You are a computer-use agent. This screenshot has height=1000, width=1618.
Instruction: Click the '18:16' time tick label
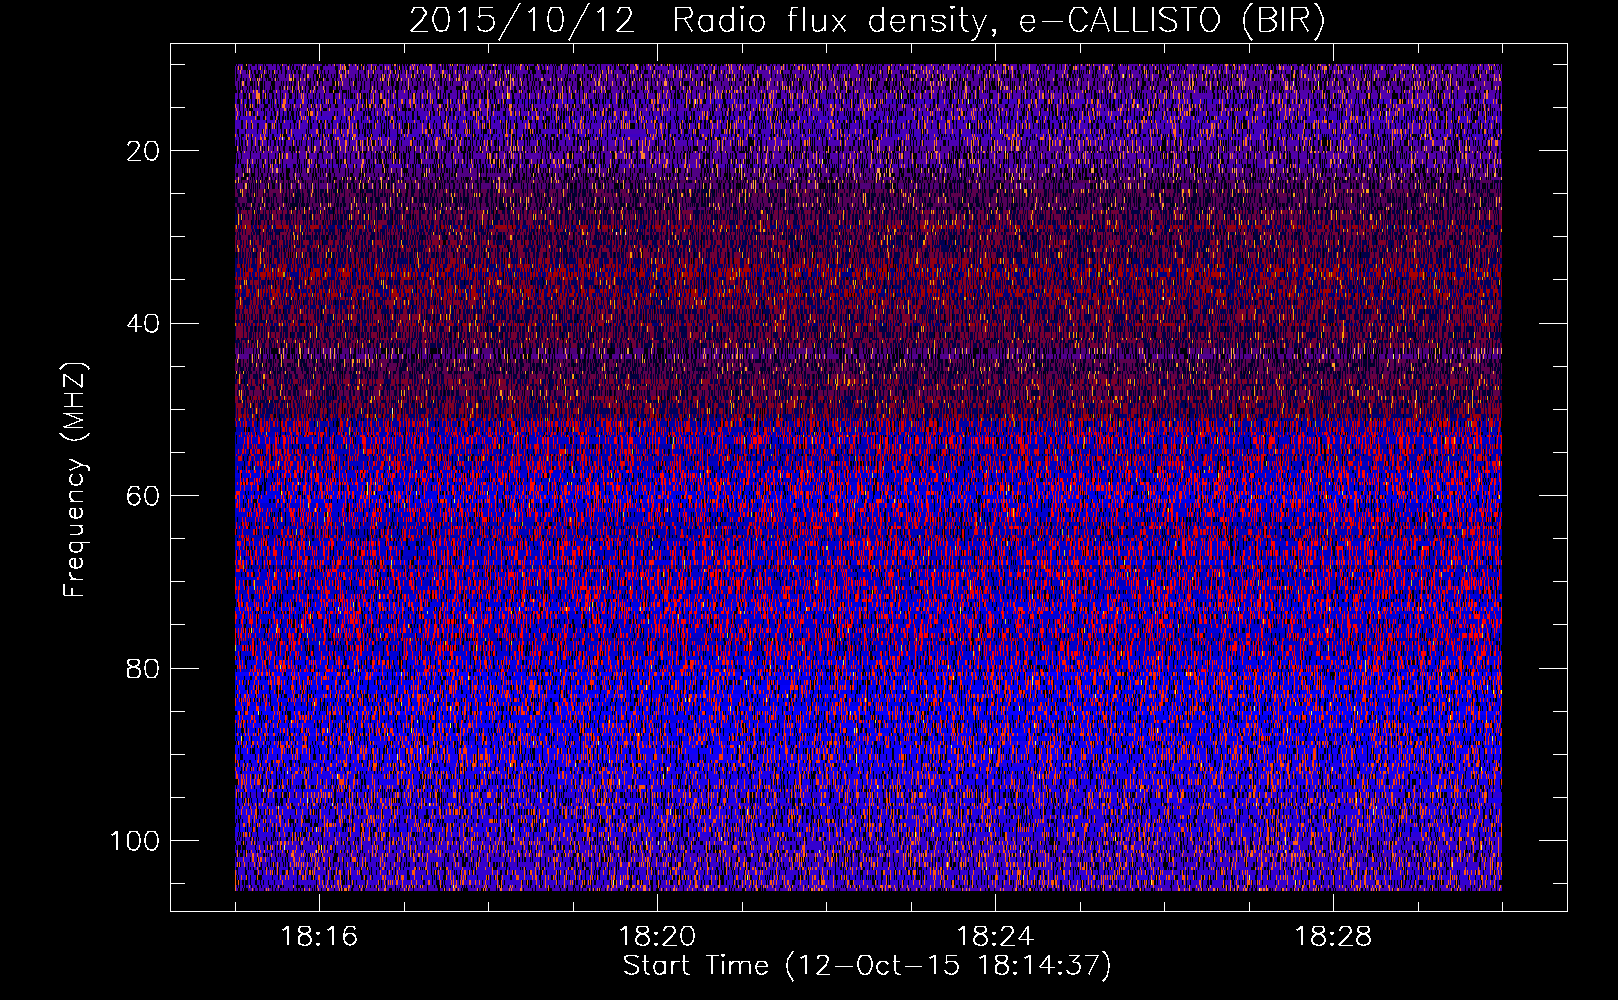pyautogui.click(x=319, y=937)
